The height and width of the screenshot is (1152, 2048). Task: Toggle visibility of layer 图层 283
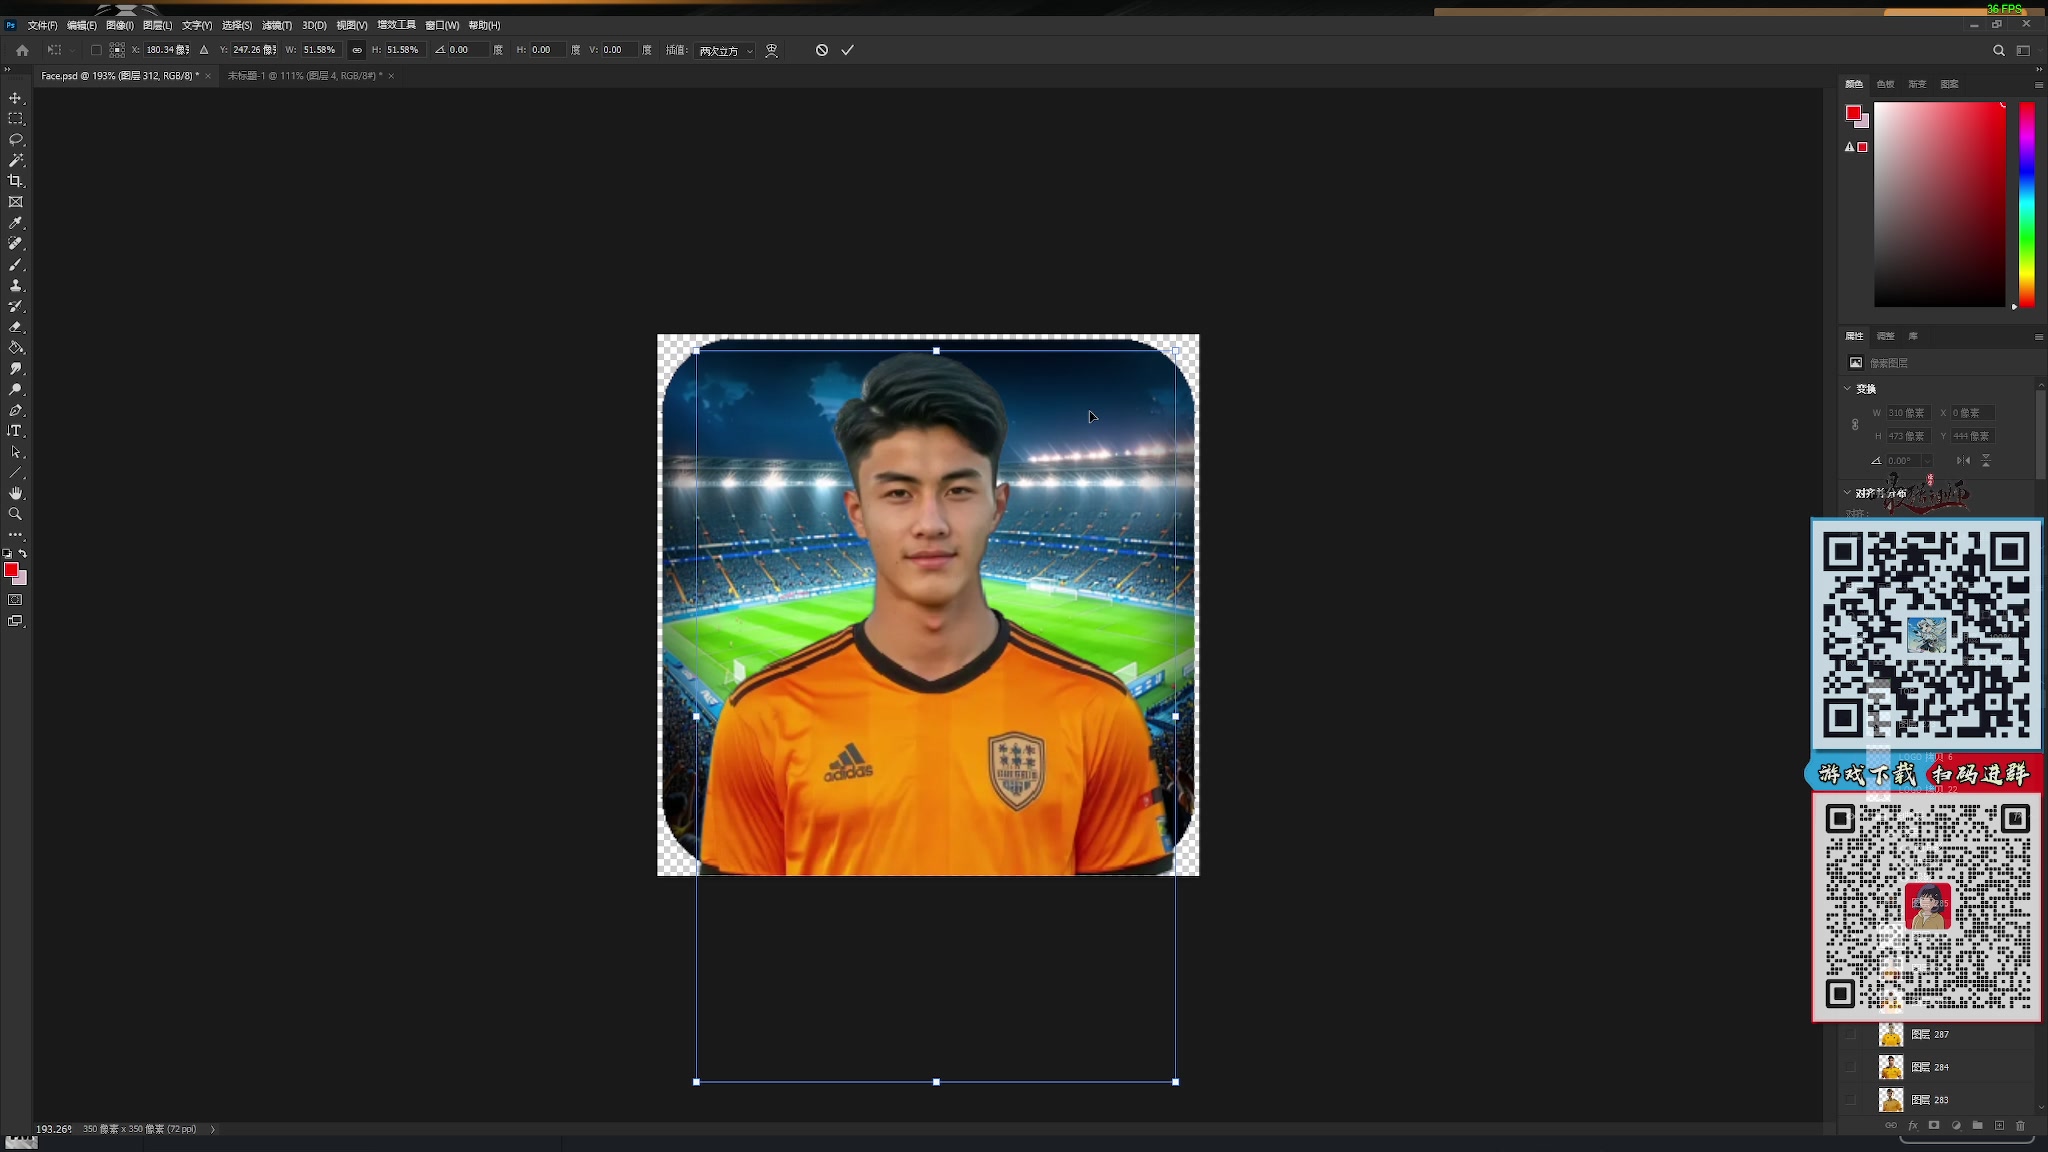click(x=1851, y=1100)
